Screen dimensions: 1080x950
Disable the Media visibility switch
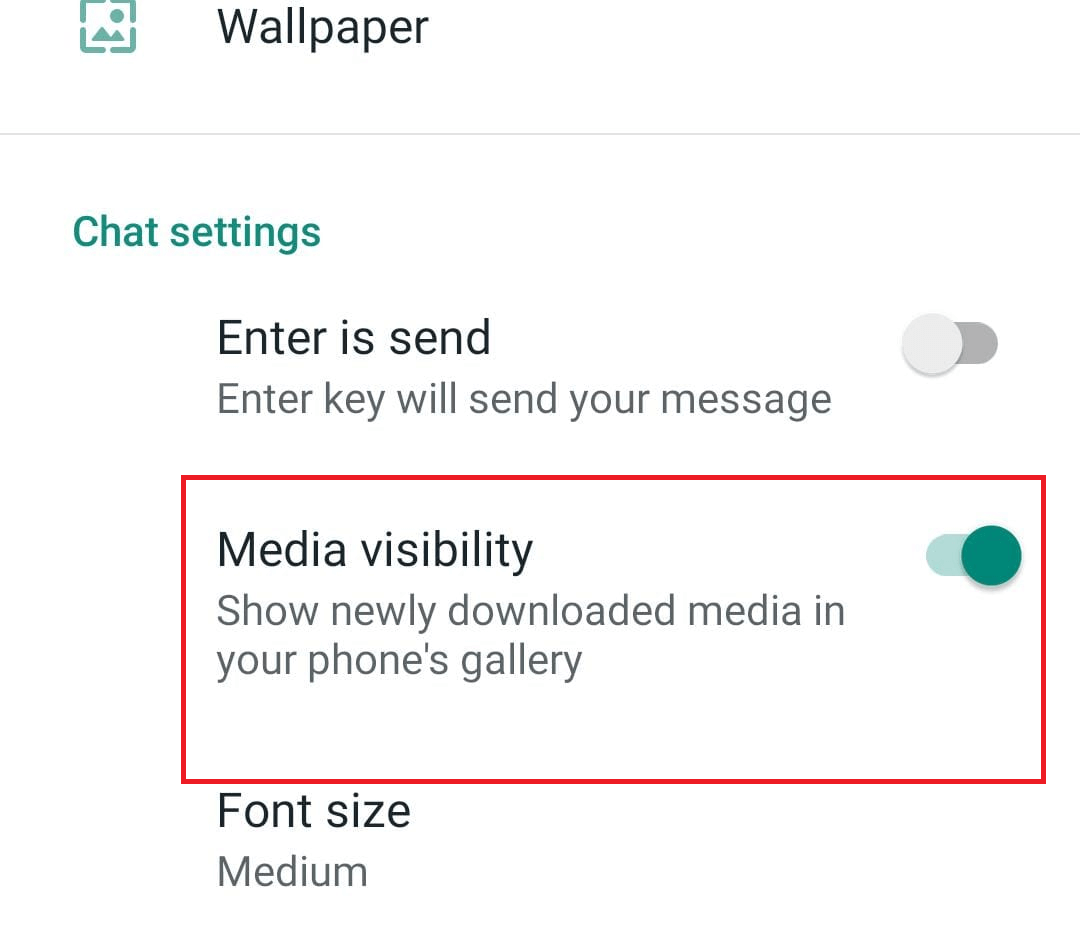tap(973, 555)
